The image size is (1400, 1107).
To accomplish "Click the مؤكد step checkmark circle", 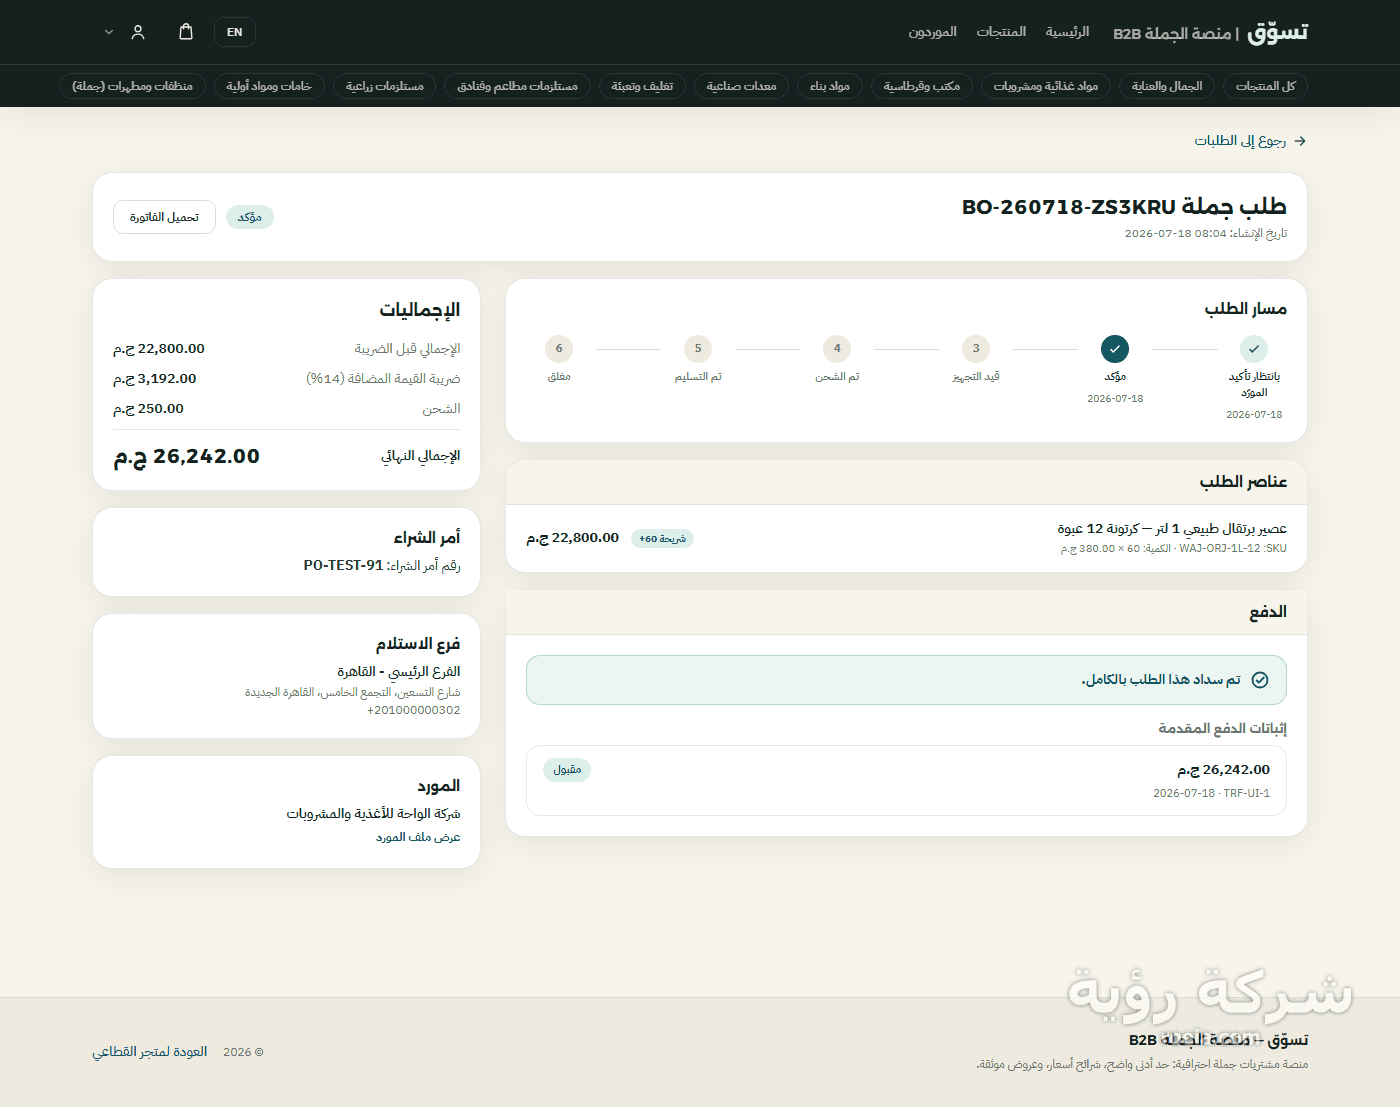I will pyautogui.click(x=1115, y=349).
